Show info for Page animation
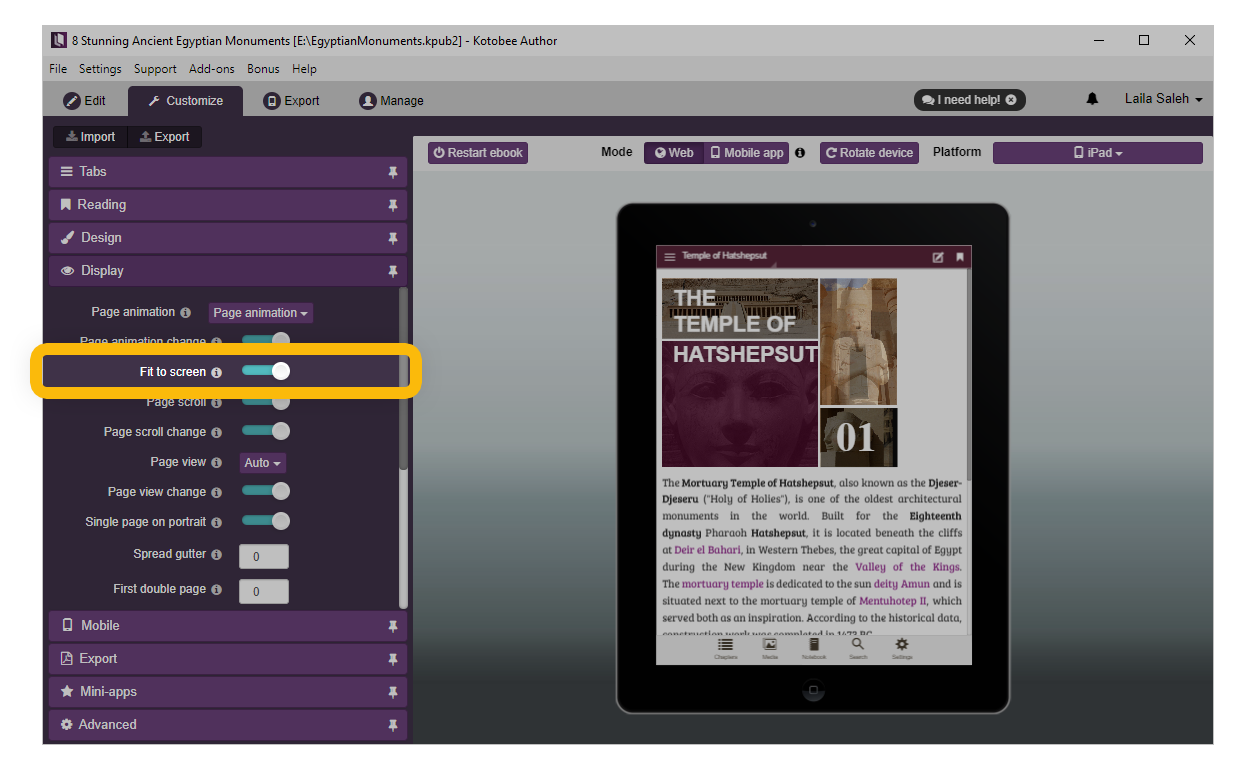The image size is (1250, 770). [185, 313]
